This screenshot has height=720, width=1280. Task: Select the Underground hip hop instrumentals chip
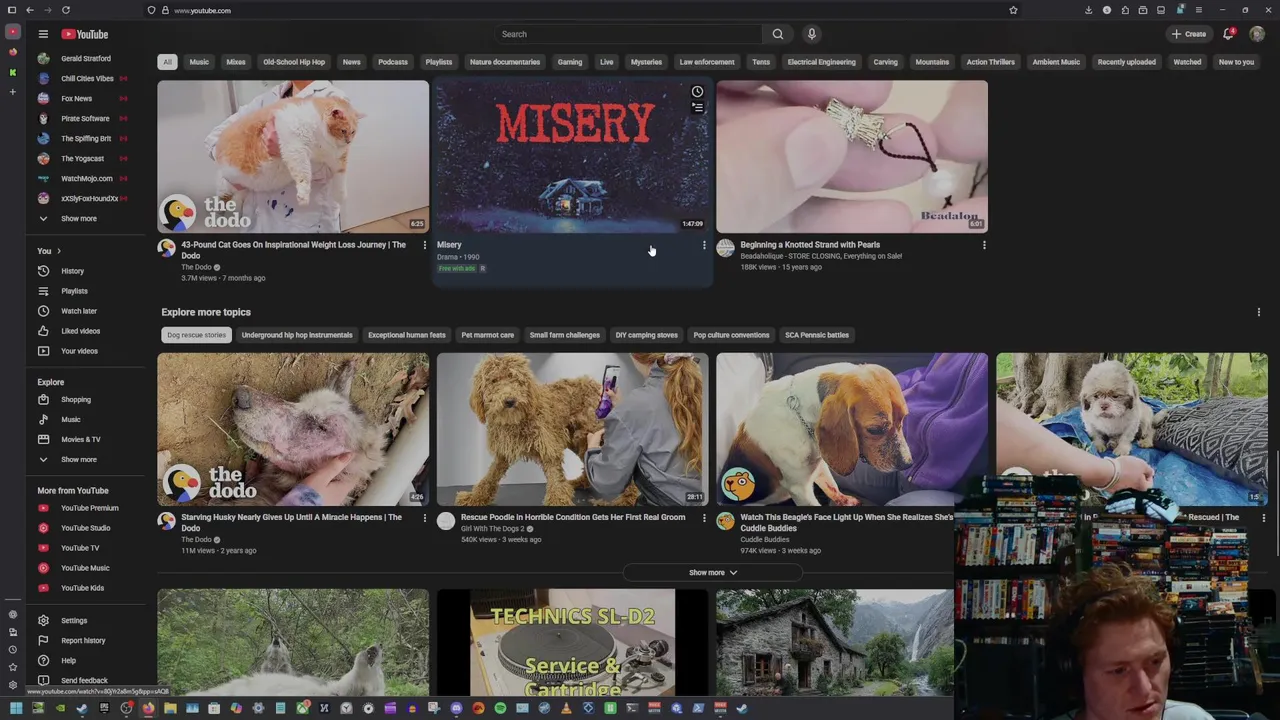pos(297,335)
